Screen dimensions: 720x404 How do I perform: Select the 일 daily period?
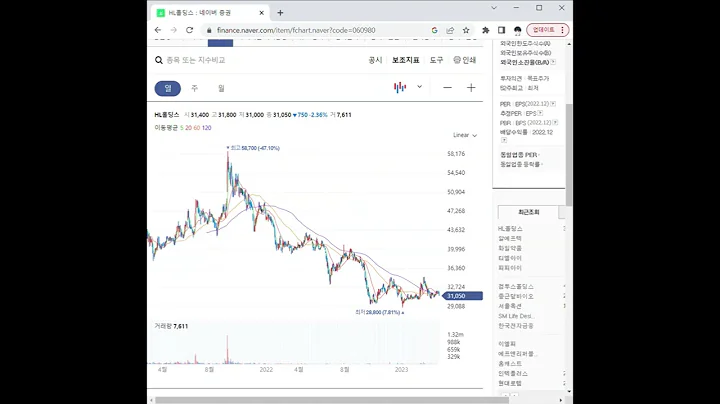tap(168, 89)
